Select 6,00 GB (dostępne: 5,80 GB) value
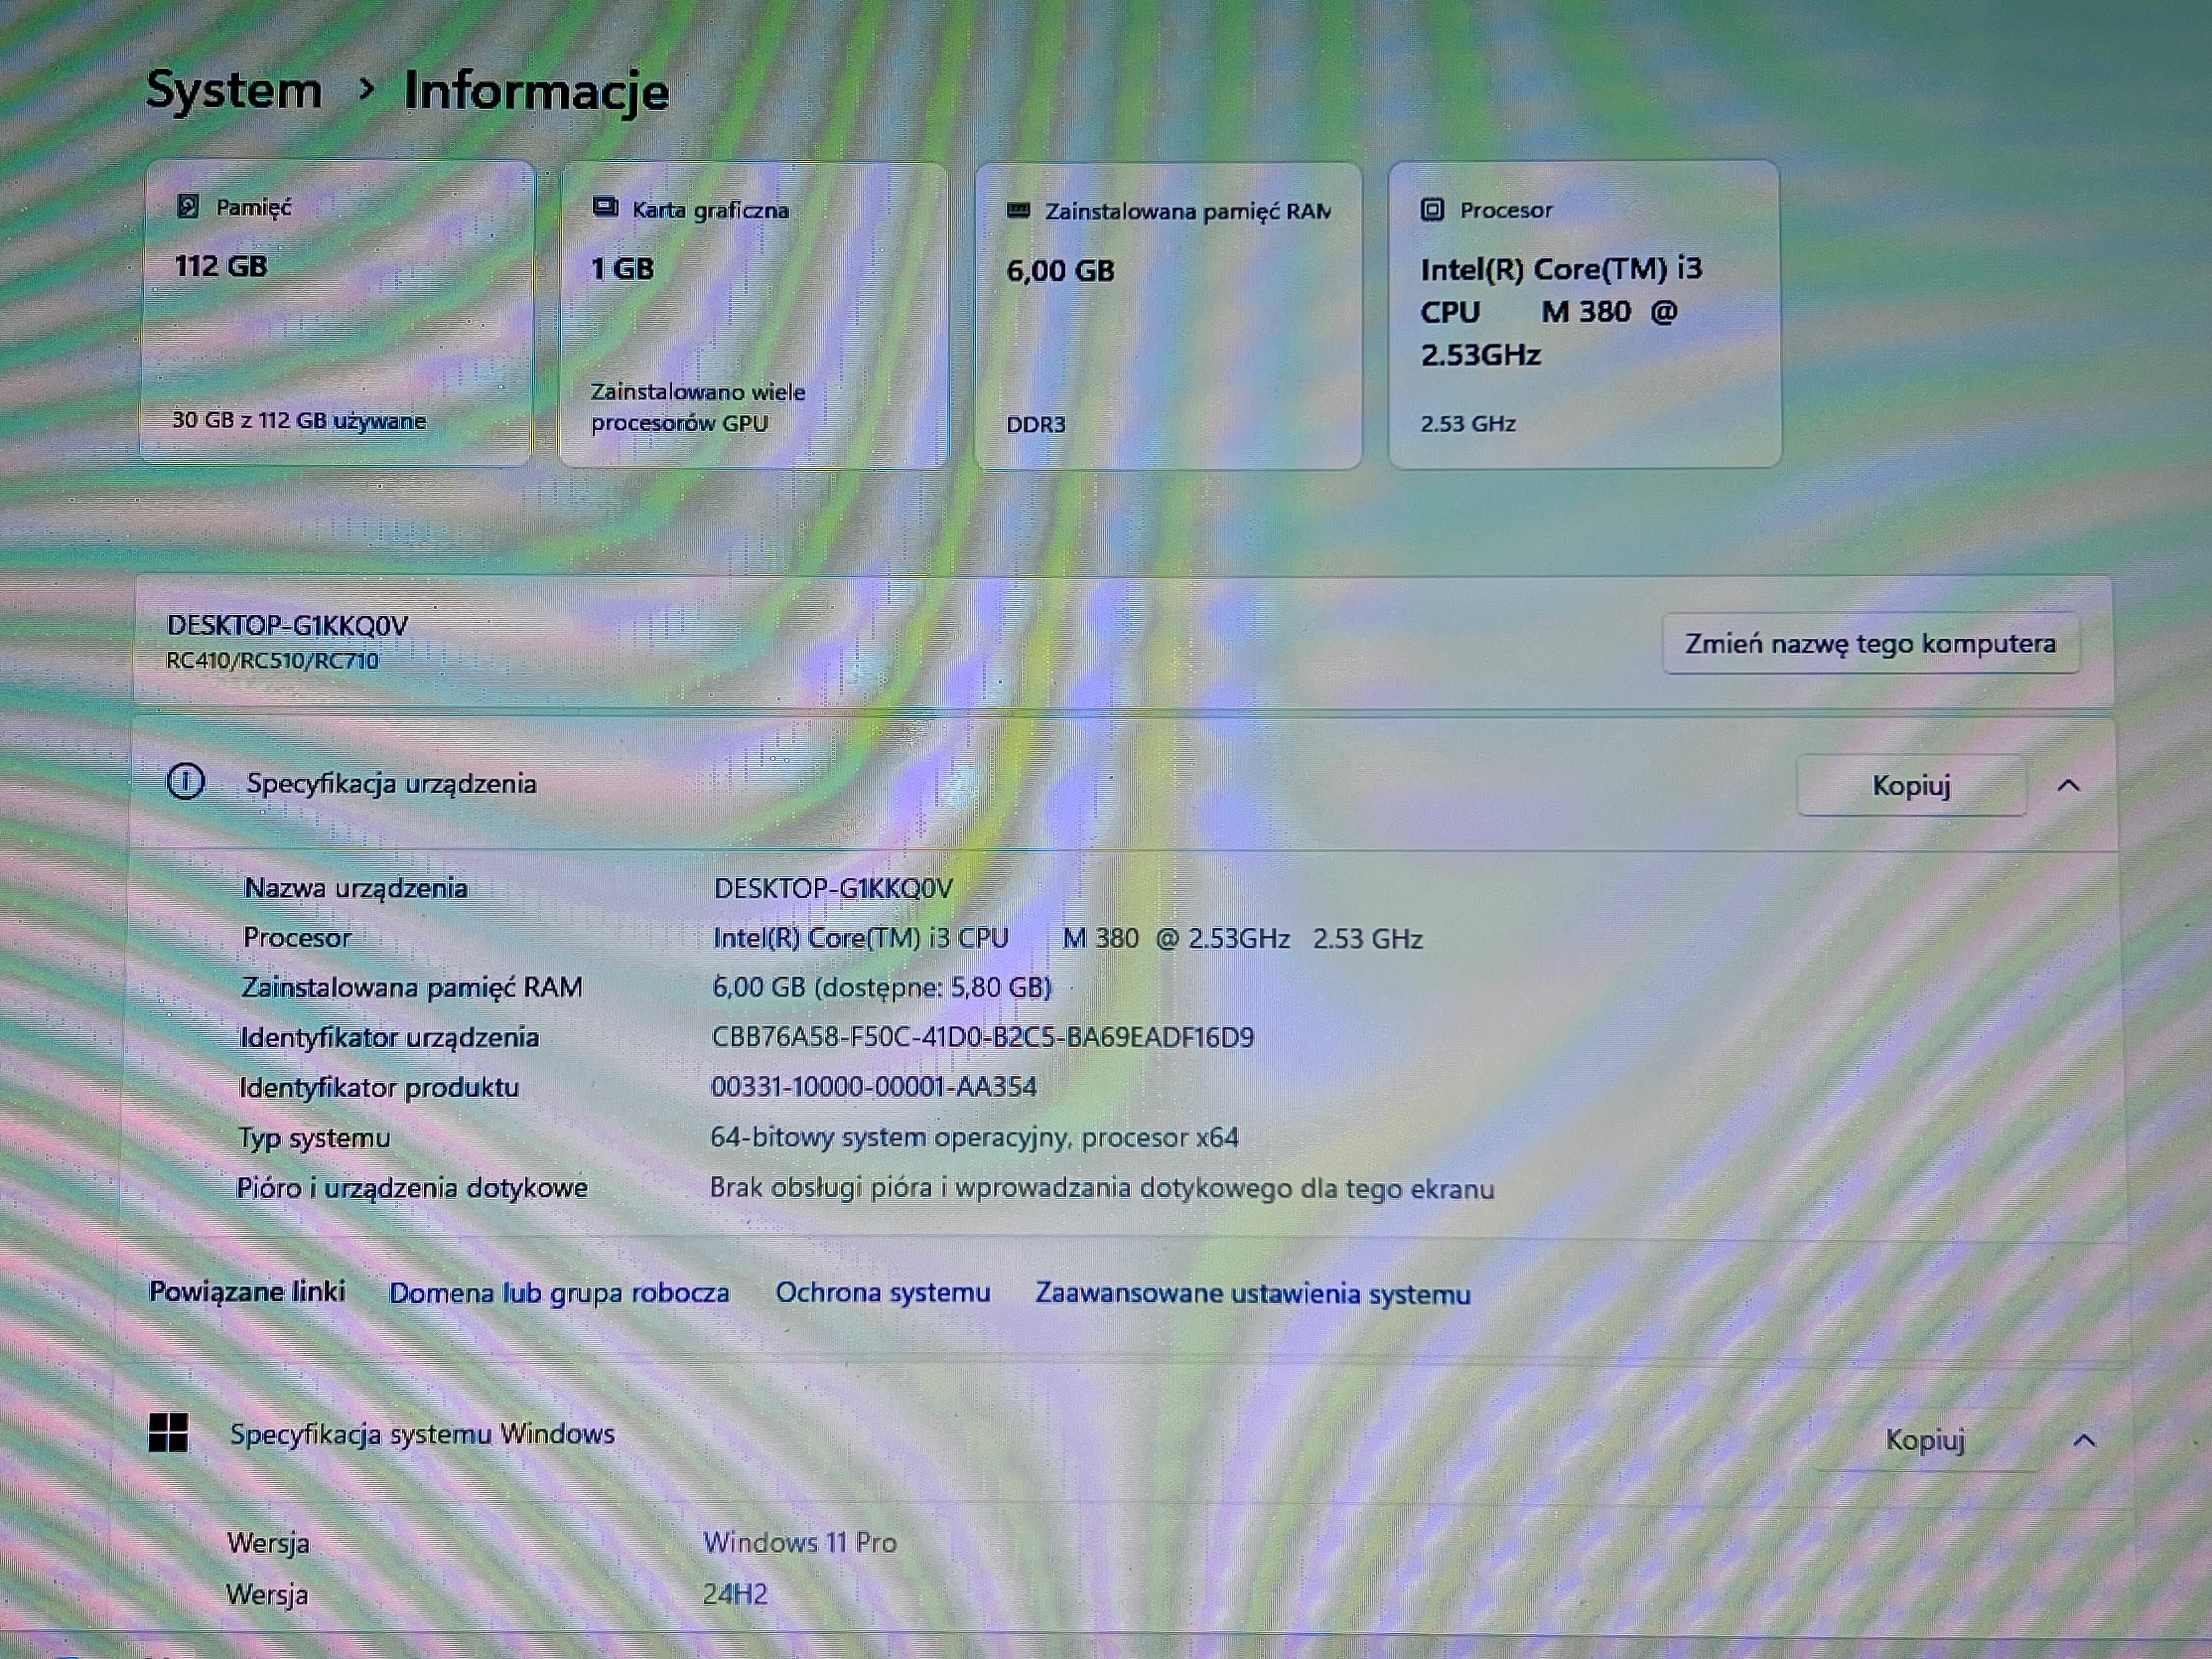This screenshot has width=2212, height=1659. tap(881, 988)
